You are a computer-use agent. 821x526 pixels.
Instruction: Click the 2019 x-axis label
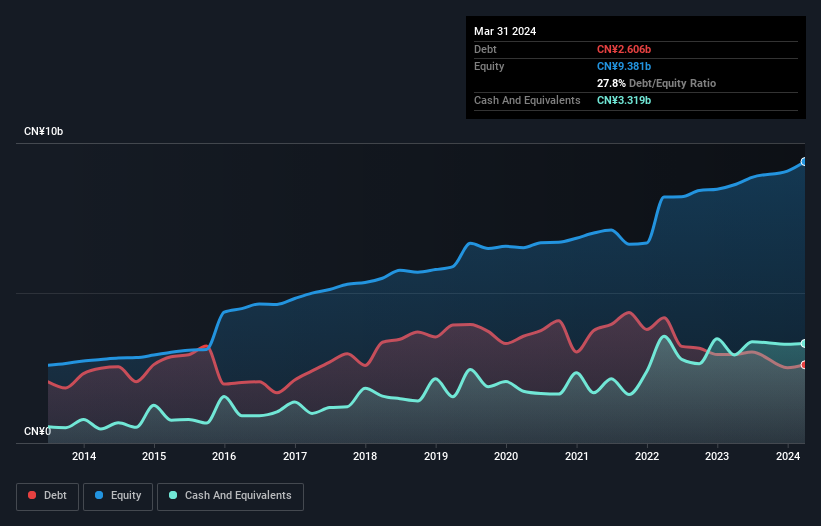click(x=436, y=456)
